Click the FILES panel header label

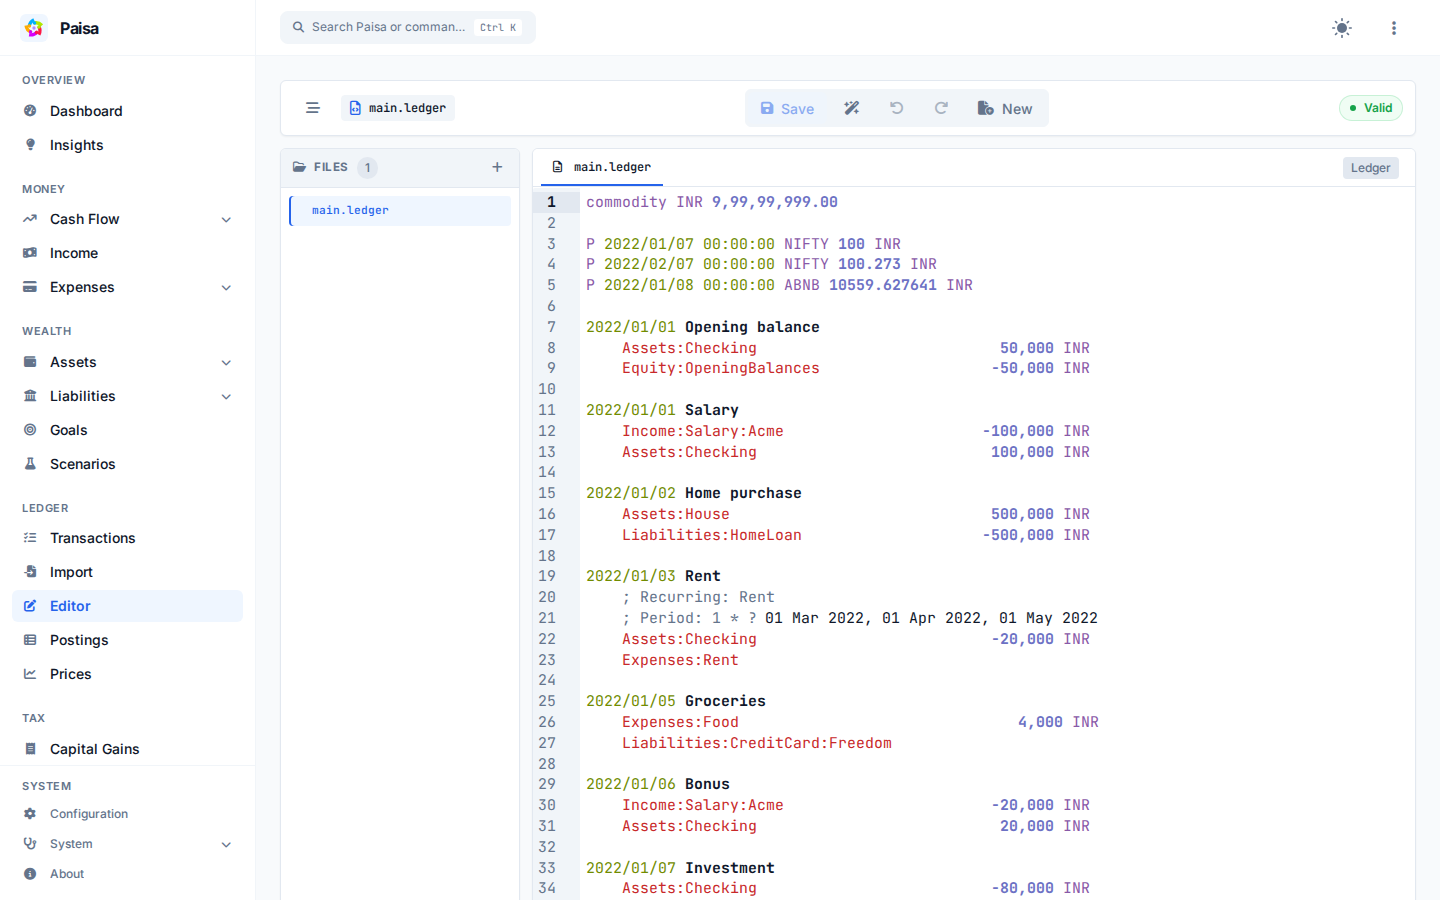click(331, 167)
